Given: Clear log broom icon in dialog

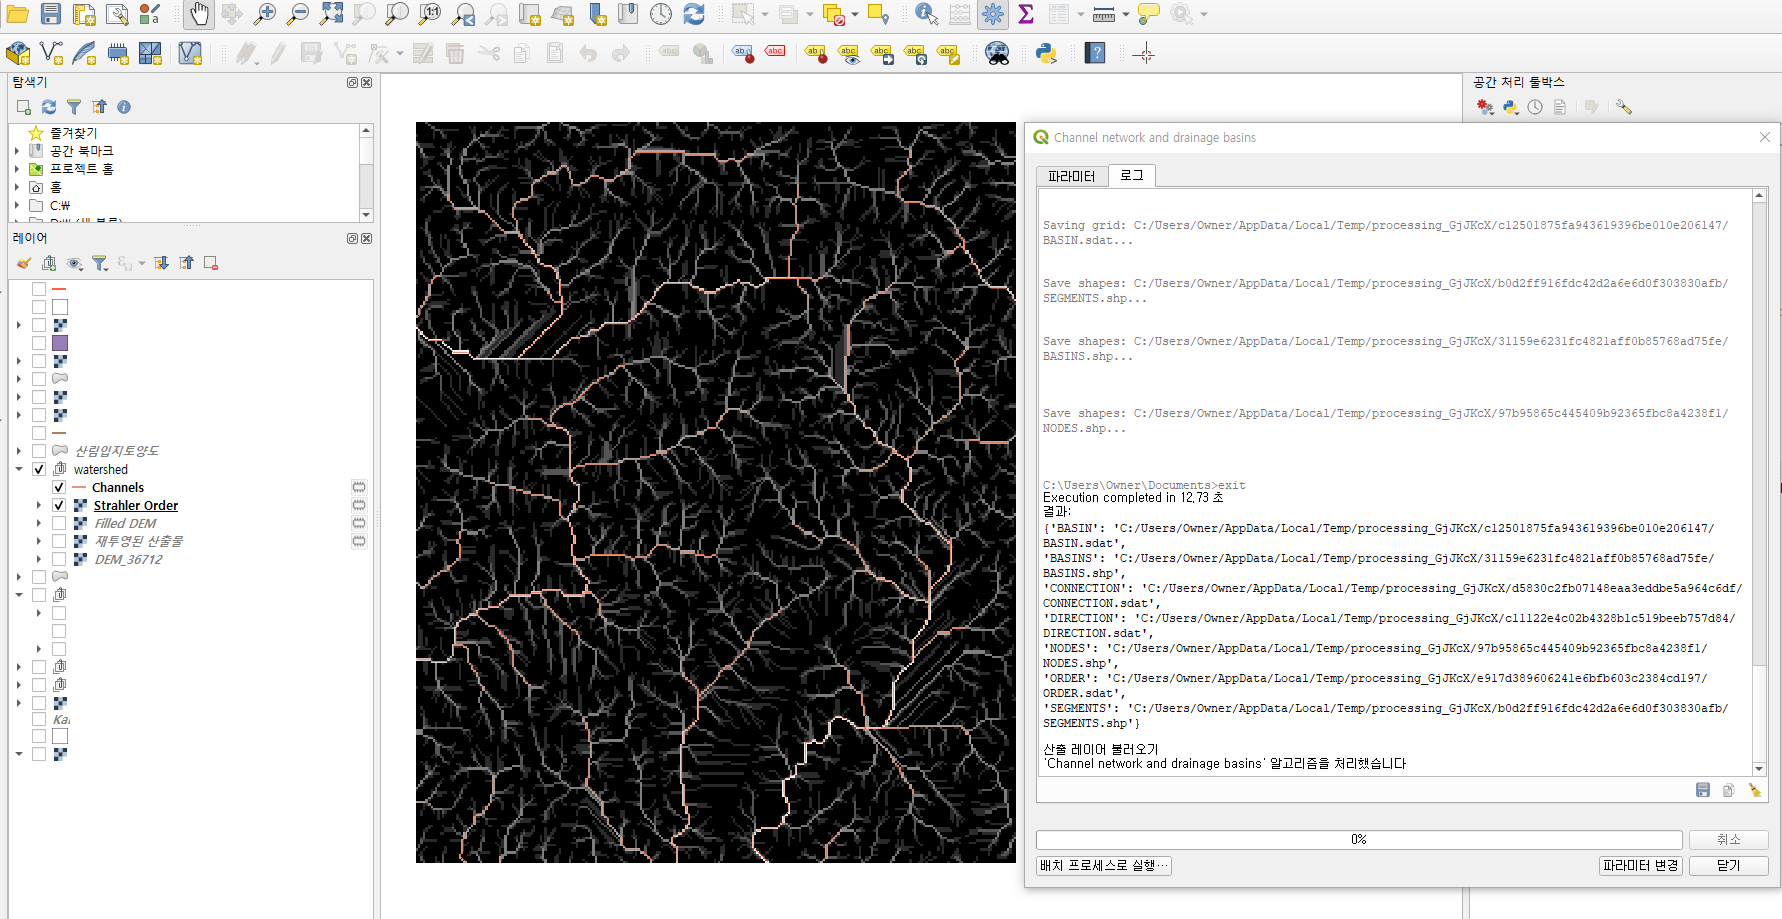Looking at the screenshot, I should click(1754, 790).
